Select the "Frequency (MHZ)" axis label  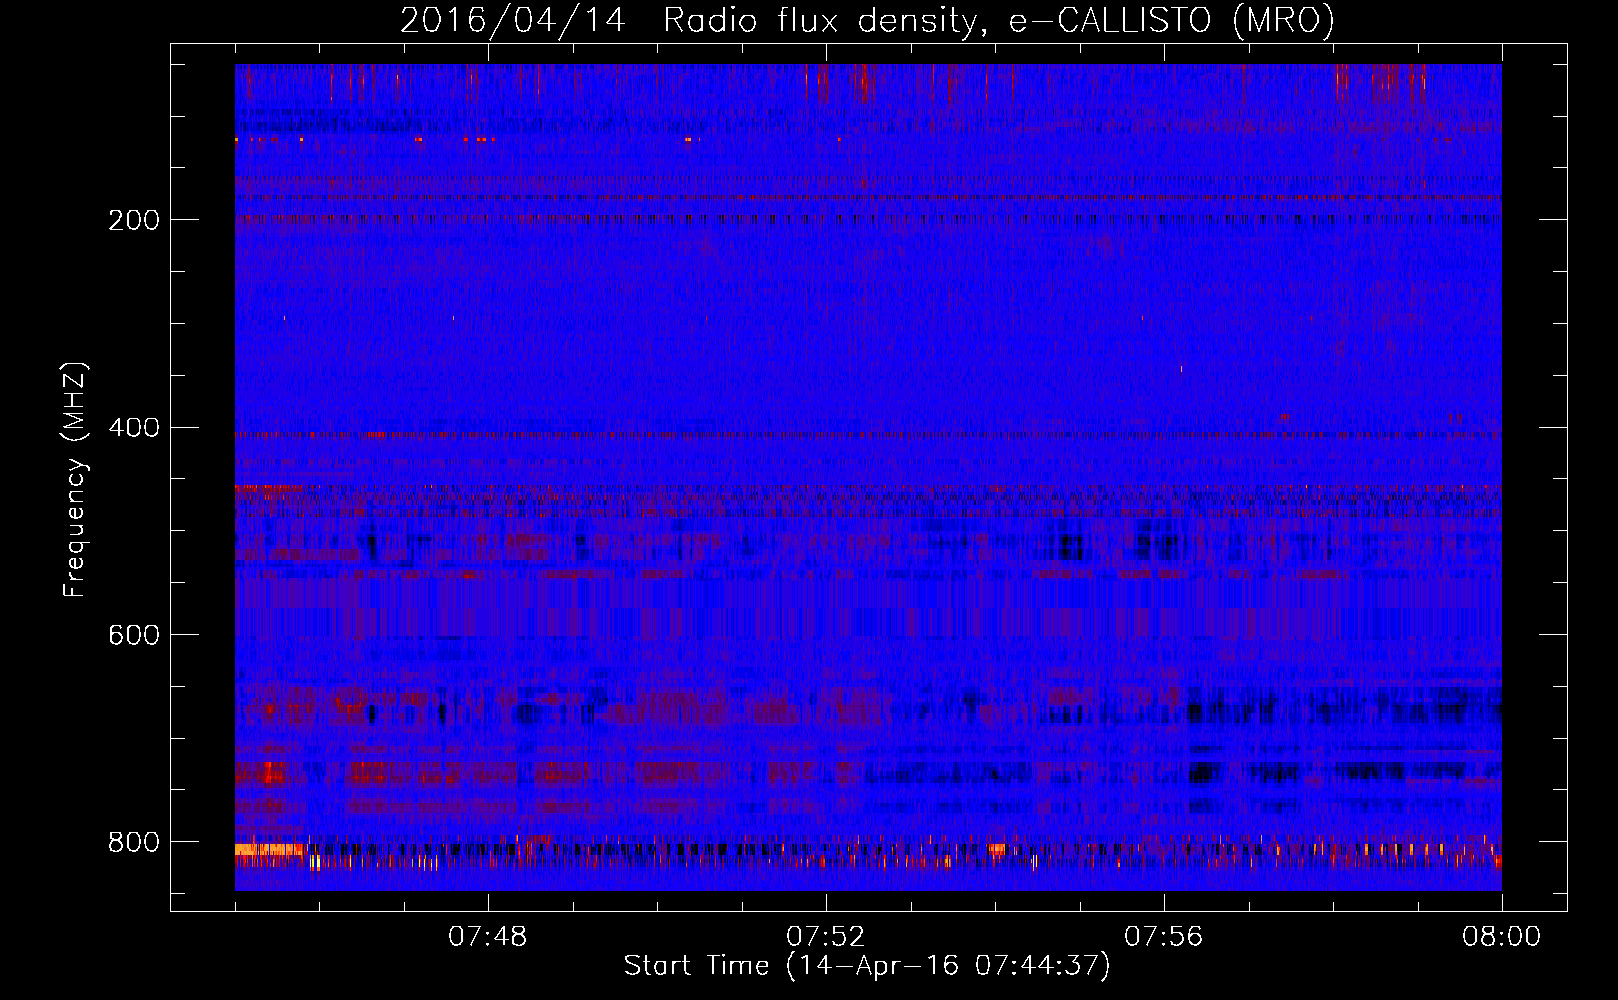point(74,479)
